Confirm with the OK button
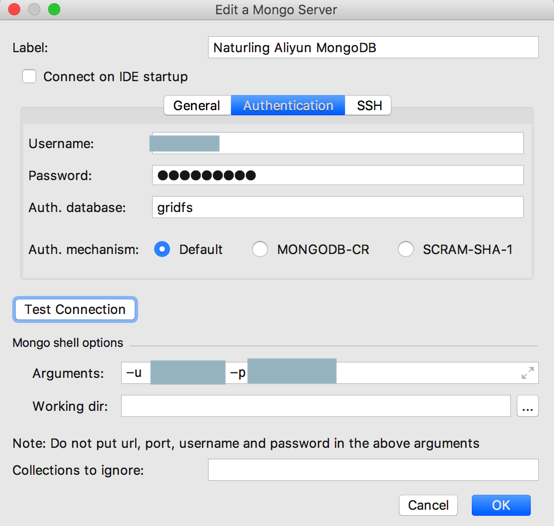The width and height of the screenshot is (554, 526). point(501,505)
